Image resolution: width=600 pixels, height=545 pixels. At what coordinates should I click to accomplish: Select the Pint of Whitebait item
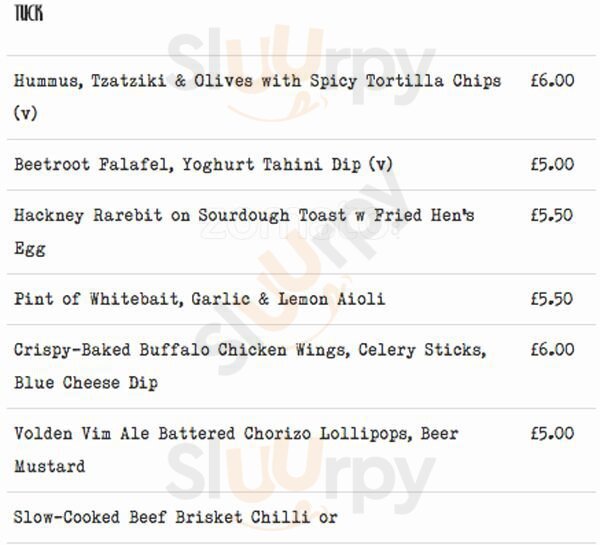tap(199, 299)
